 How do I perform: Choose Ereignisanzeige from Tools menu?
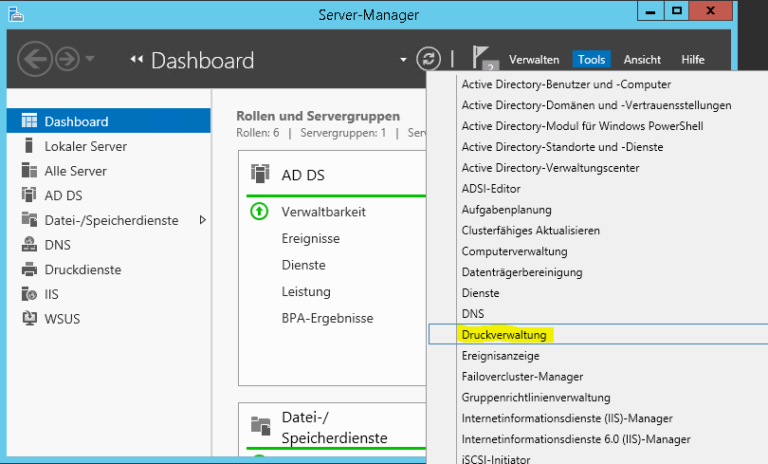500,356
